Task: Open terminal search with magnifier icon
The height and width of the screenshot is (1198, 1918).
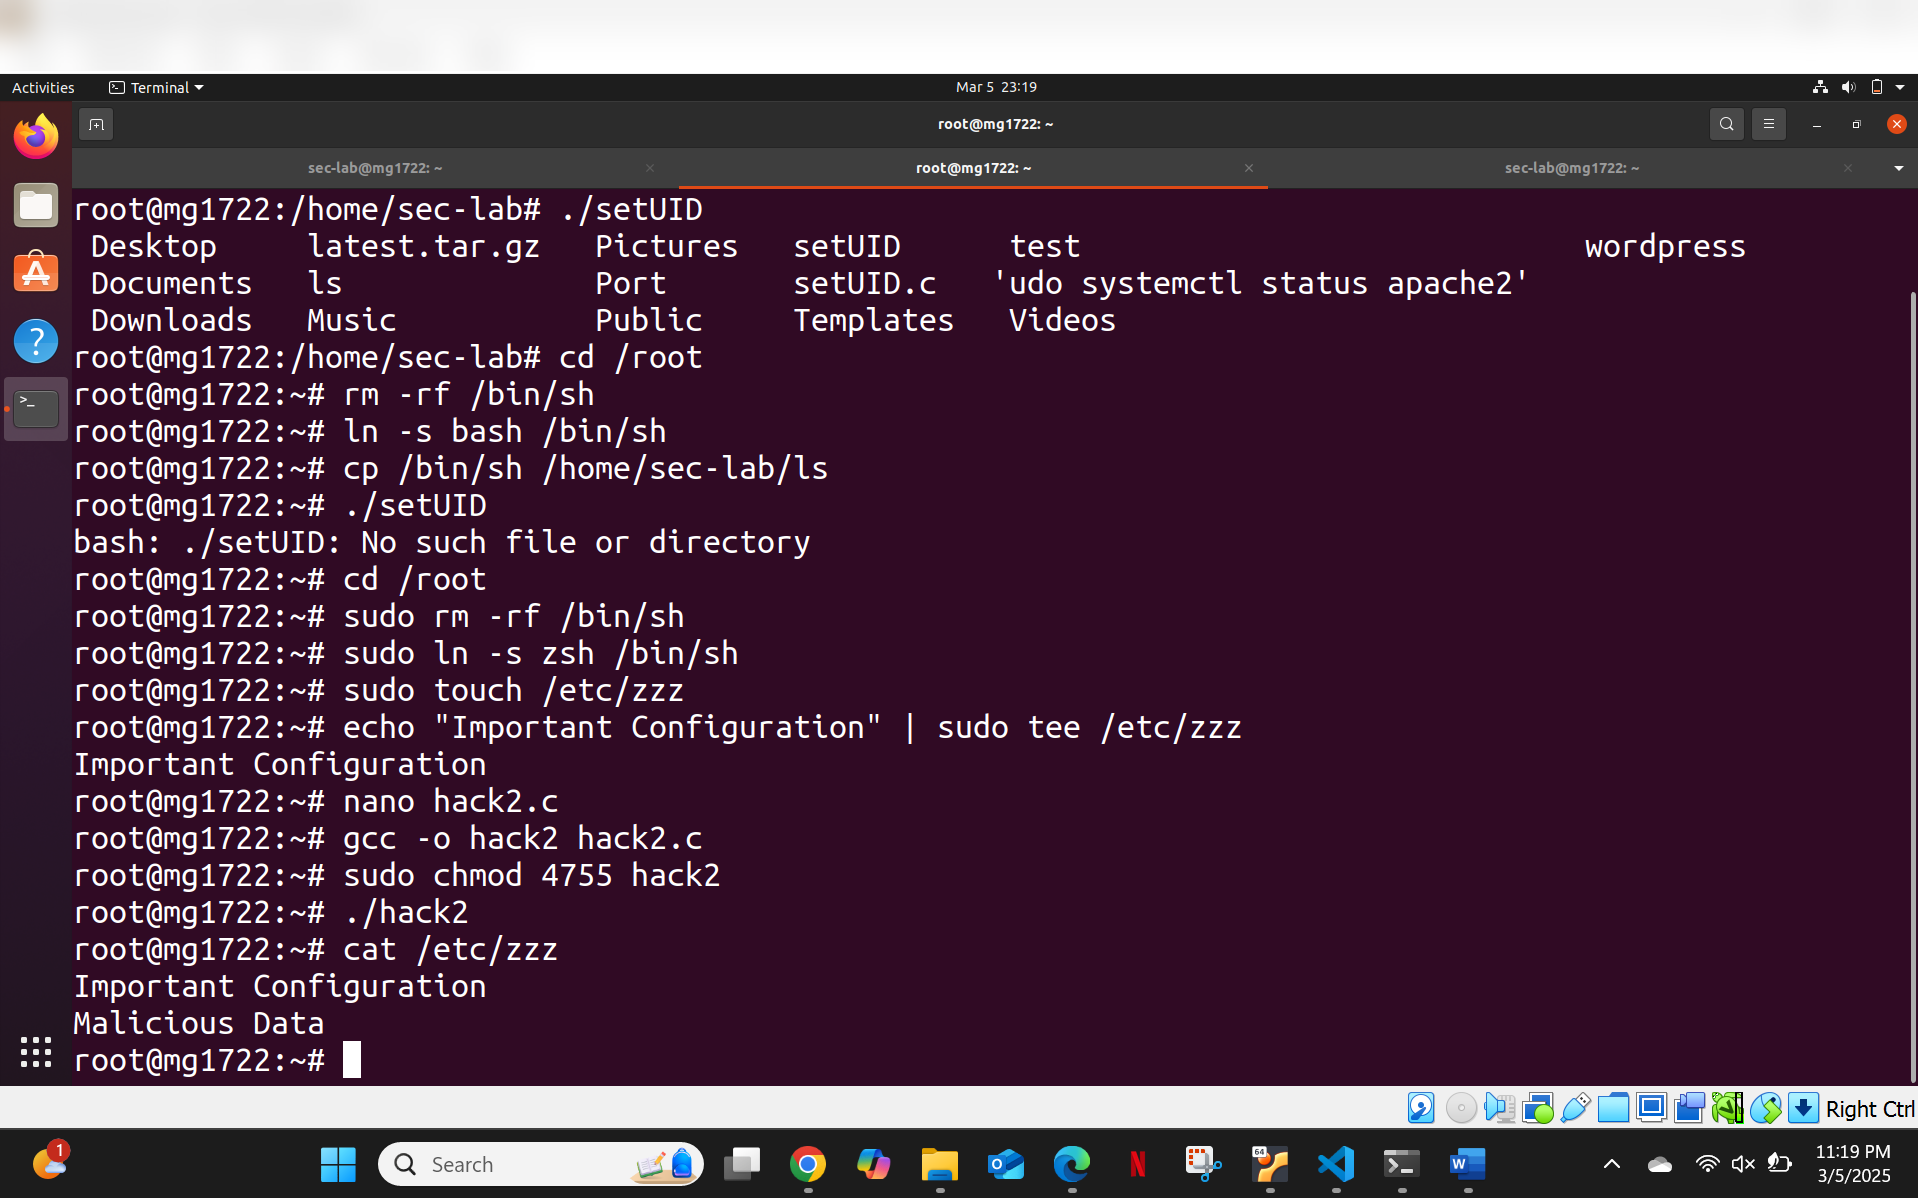Action: point(1726,124)
